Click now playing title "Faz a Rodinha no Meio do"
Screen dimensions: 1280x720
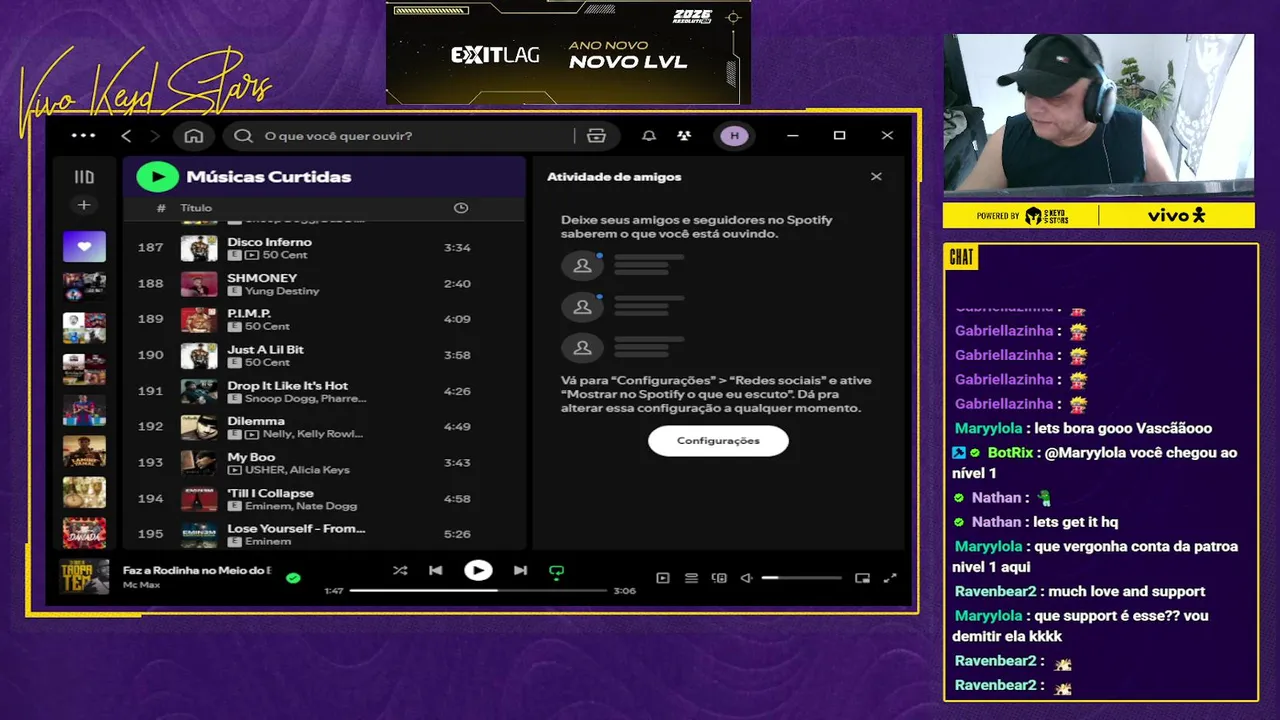click(197, 570)
